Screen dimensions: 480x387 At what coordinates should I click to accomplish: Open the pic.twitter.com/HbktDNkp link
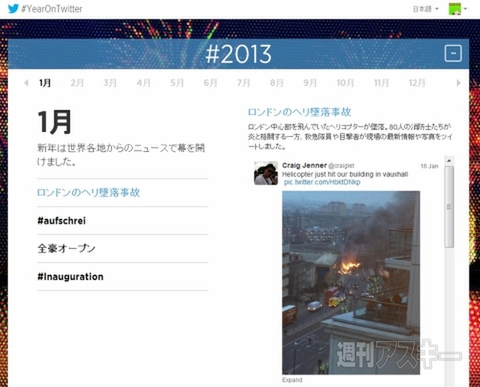click(322, 182)
